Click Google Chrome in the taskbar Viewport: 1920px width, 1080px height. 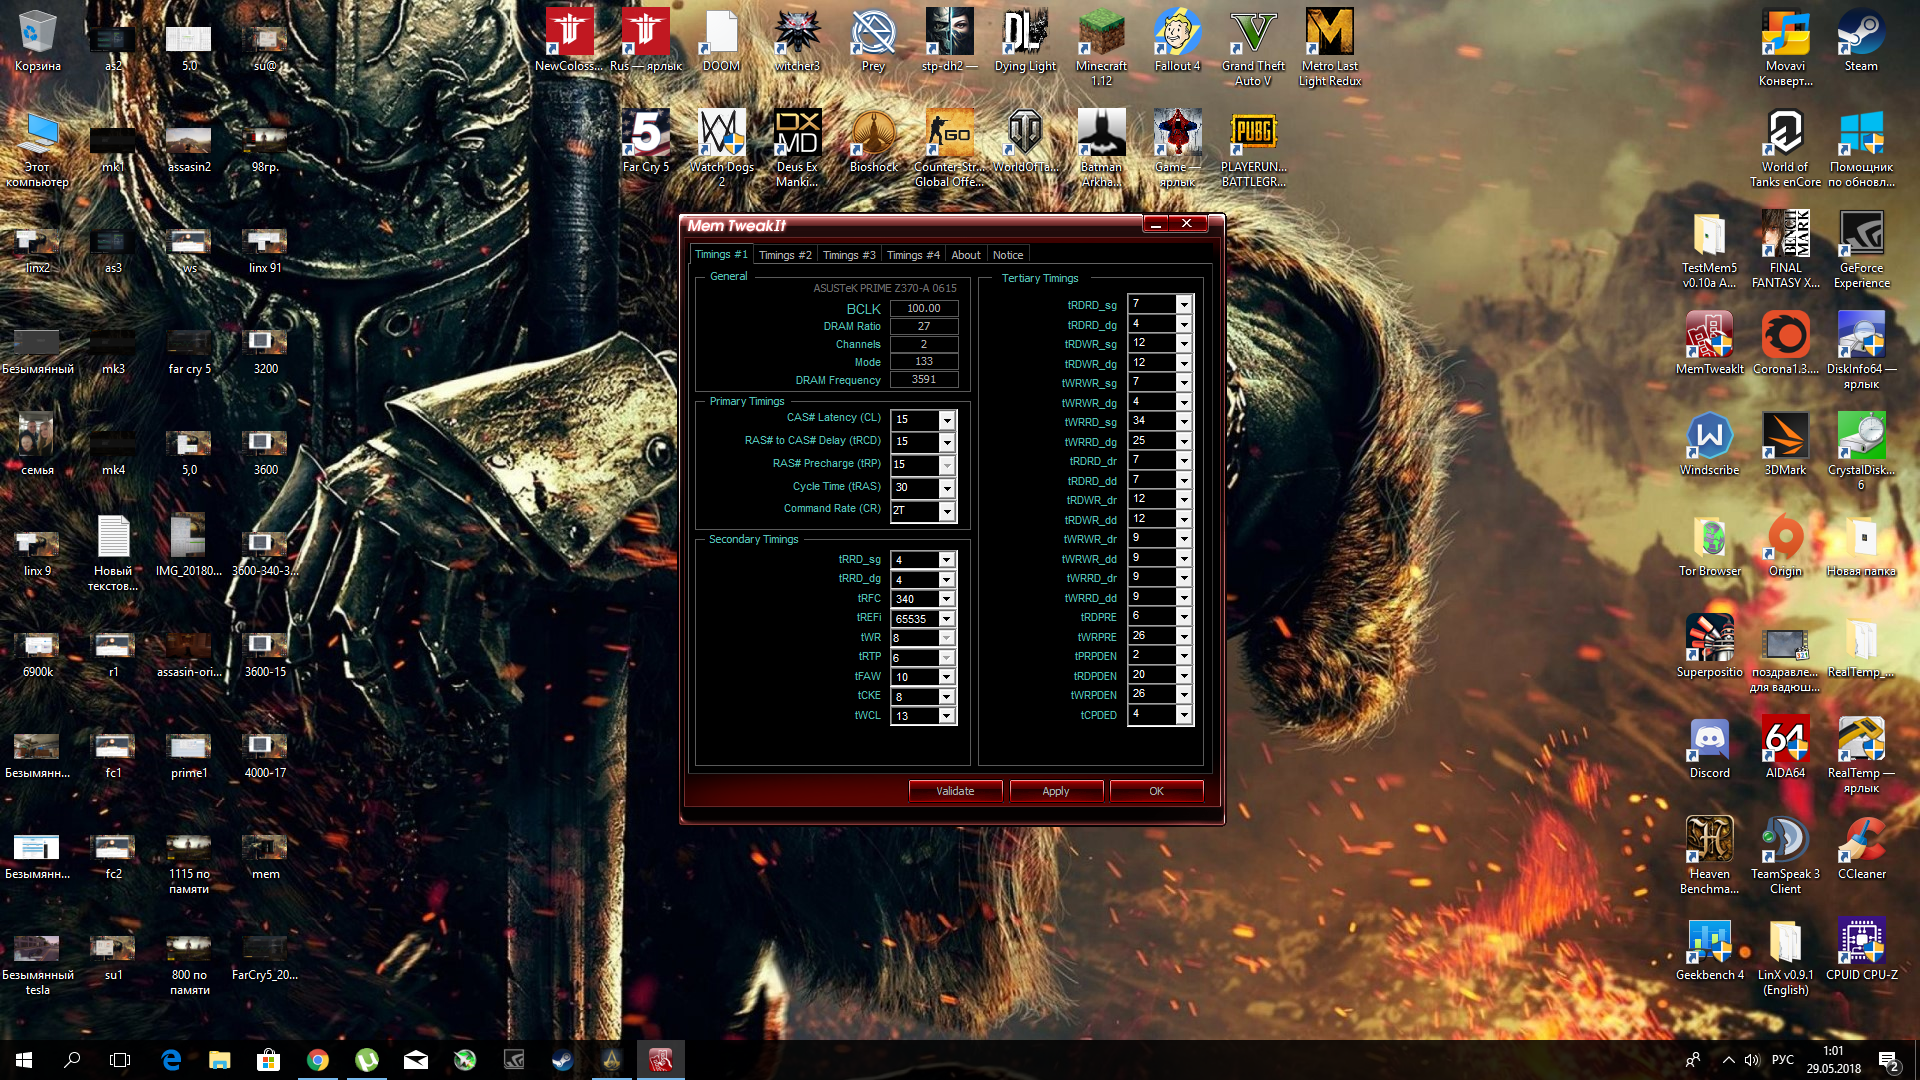point(318,1060)
